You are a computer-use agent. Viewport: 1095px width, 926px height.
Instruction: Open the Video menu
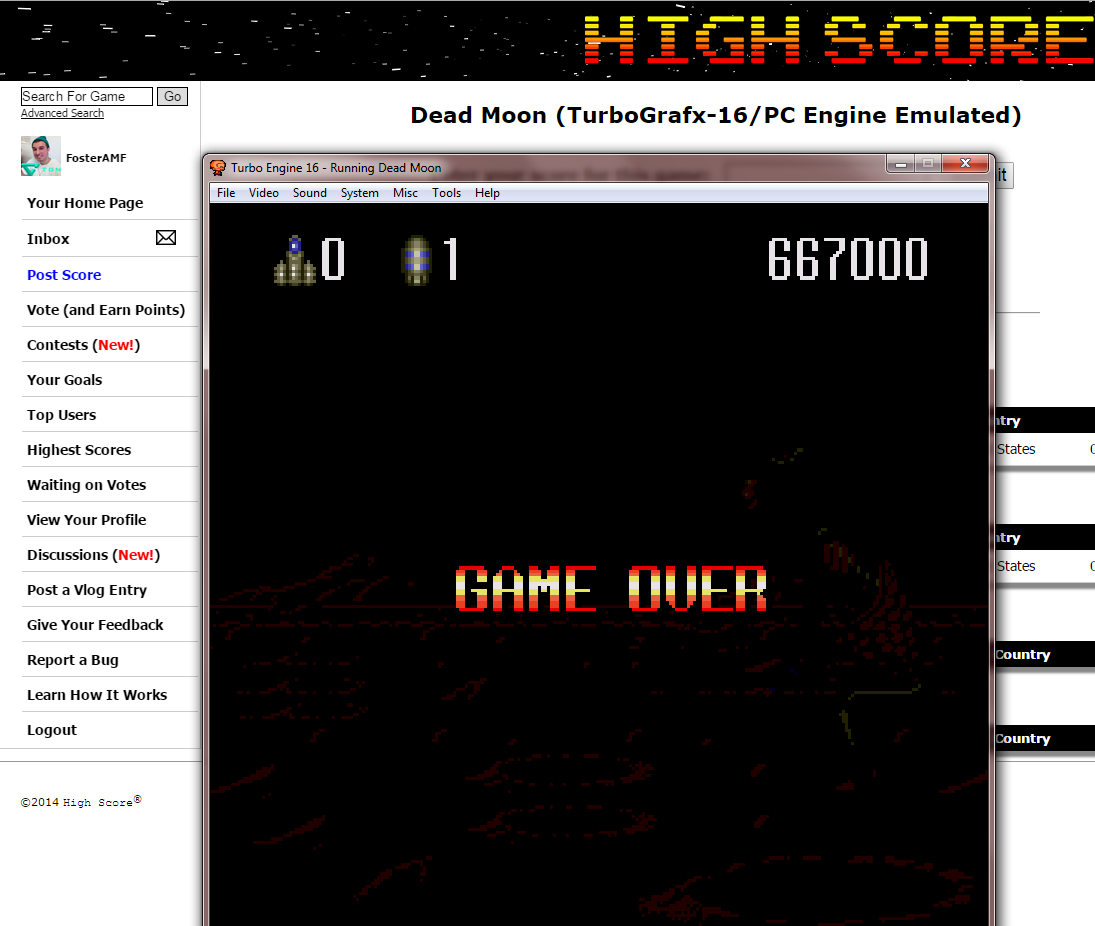coord(263,193)
